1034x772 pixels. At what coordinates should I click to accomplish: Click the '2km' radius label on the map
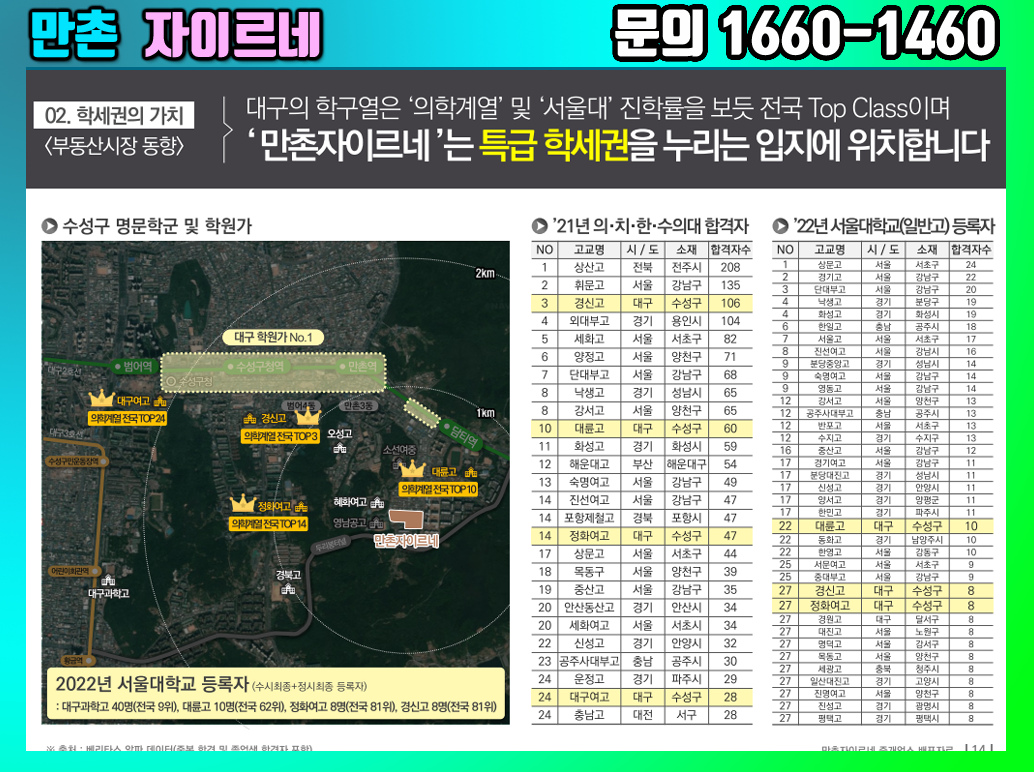pyautogui.click(x=485, y=273)
